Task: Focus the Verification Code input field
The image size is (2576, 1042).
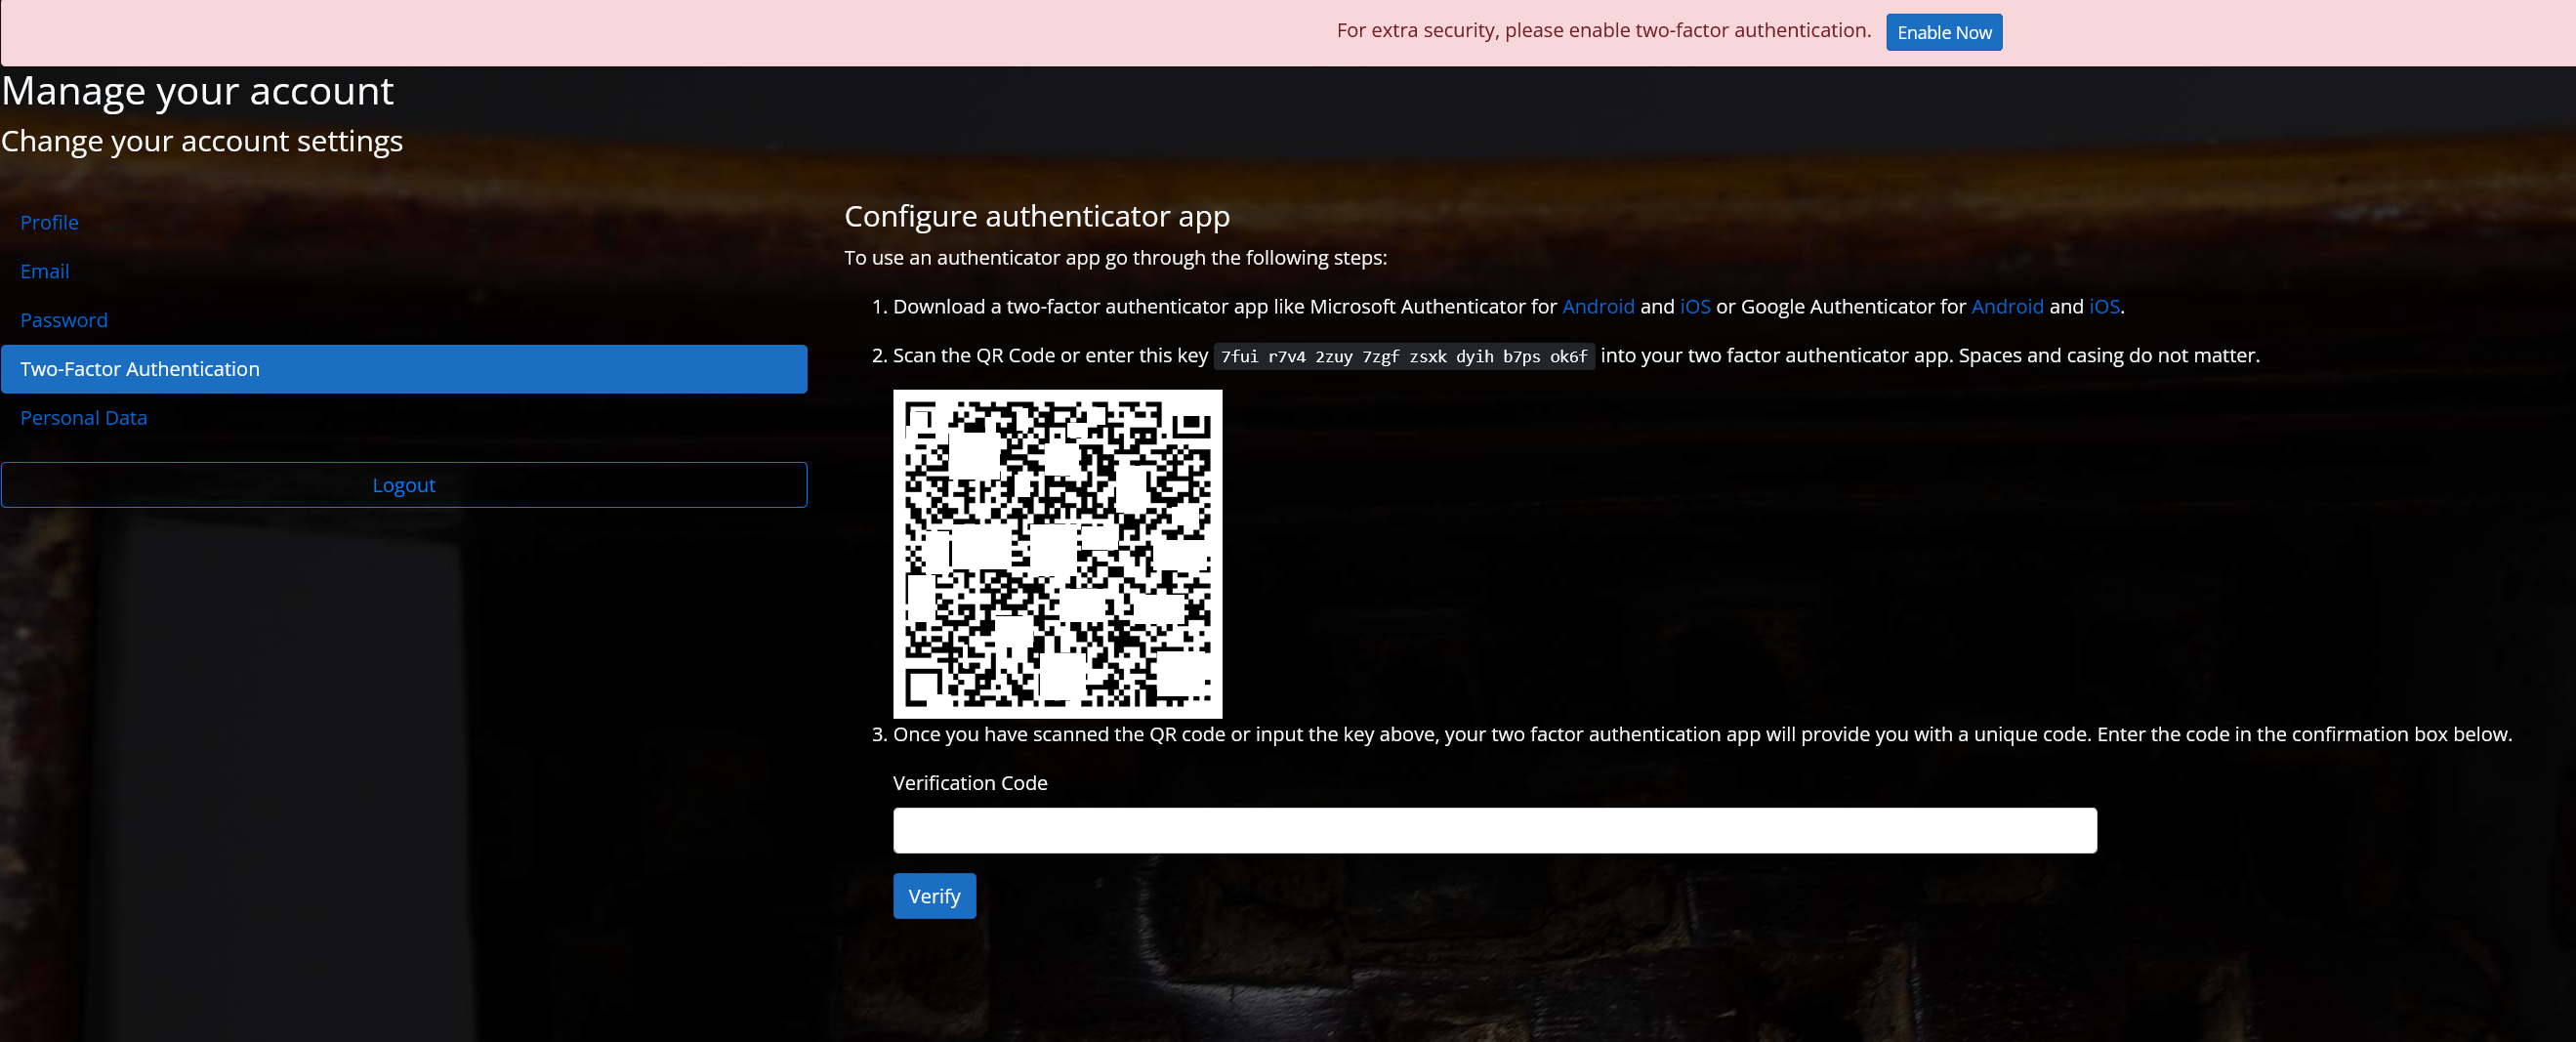Action: (1494, 830)
